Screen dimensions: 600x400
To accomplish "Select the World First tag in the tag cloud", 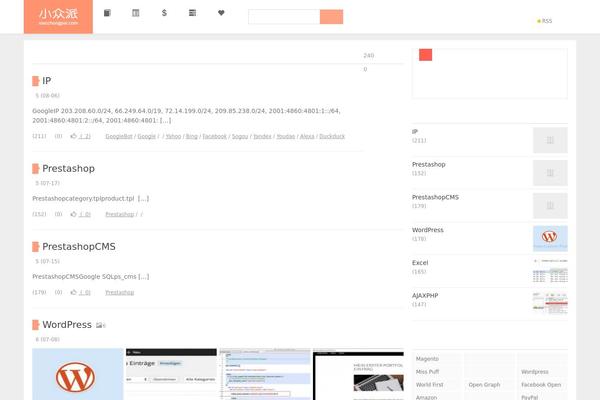I will tap(429, 385).
